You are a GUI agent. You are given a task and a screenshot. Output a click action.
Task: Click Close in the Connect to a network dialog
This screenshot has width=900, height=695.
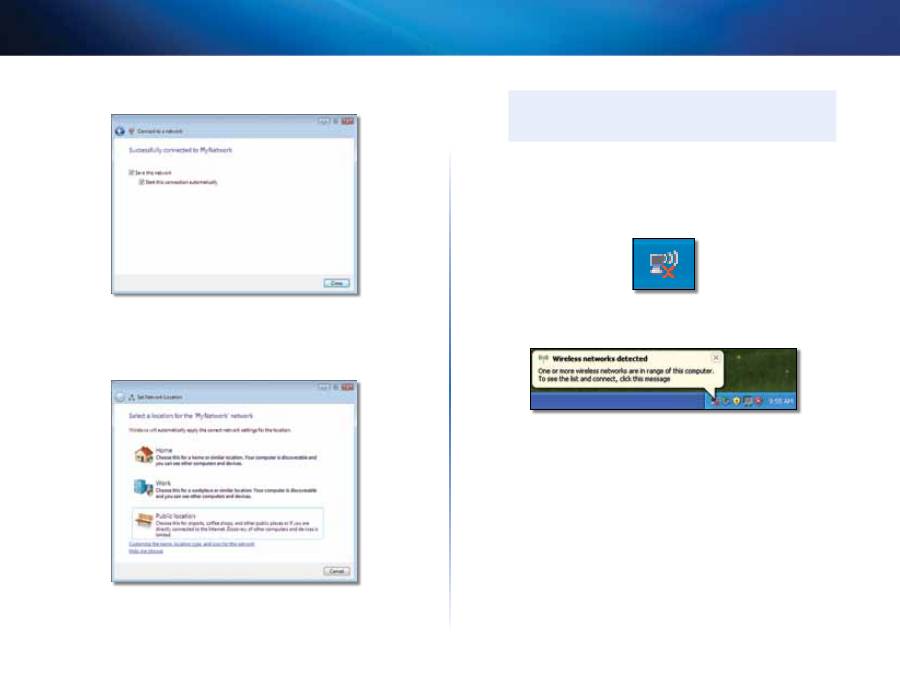337,283
